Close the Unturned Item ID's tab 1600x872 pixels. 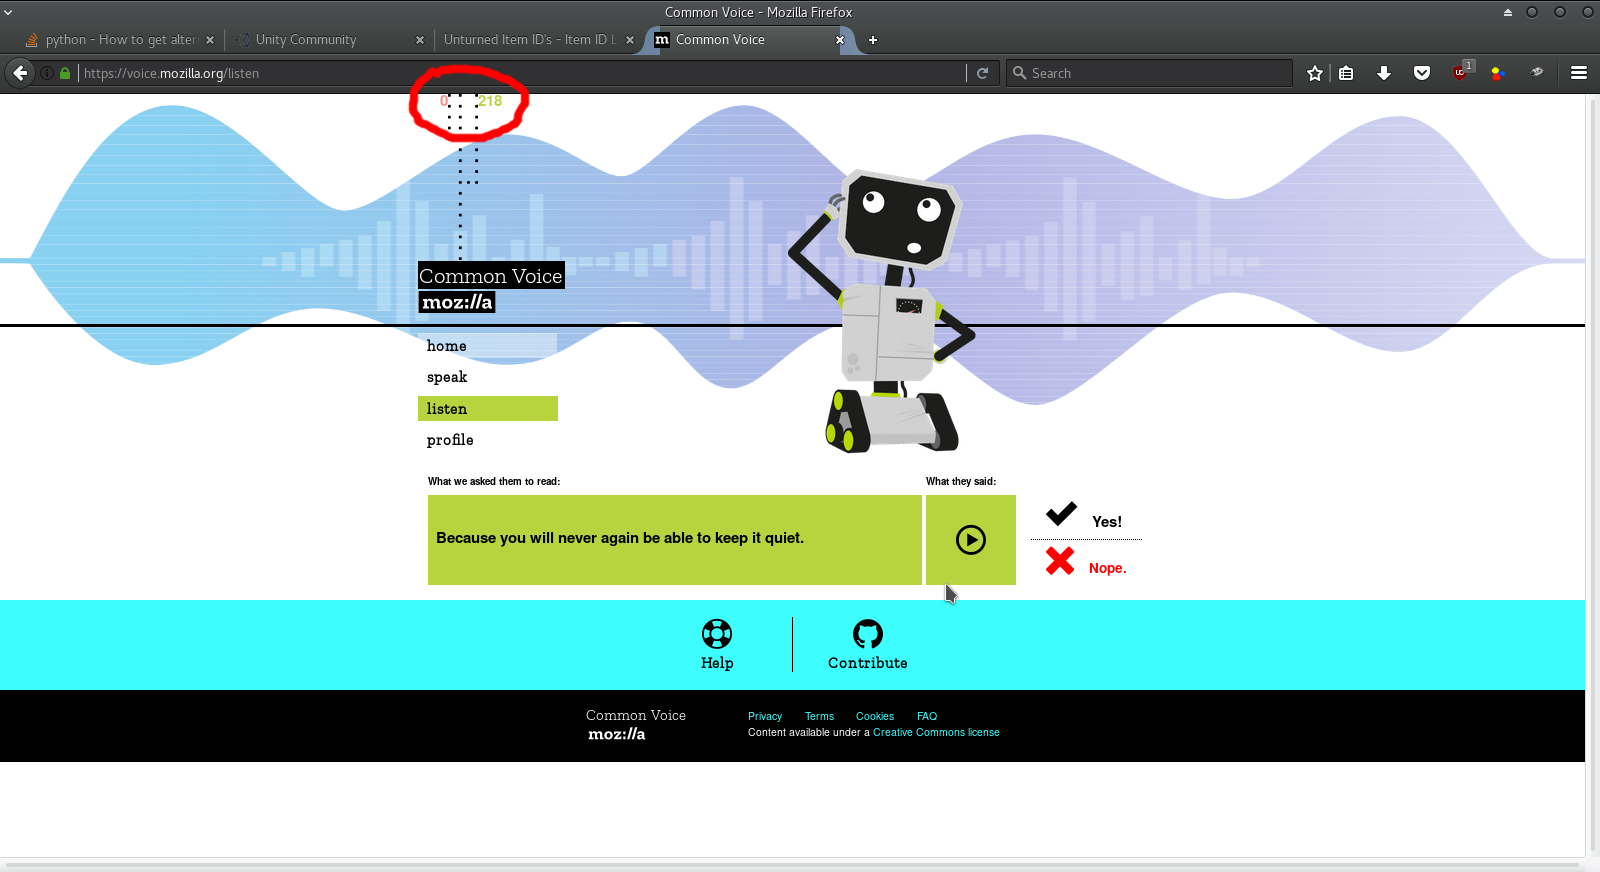coord(630,40)
